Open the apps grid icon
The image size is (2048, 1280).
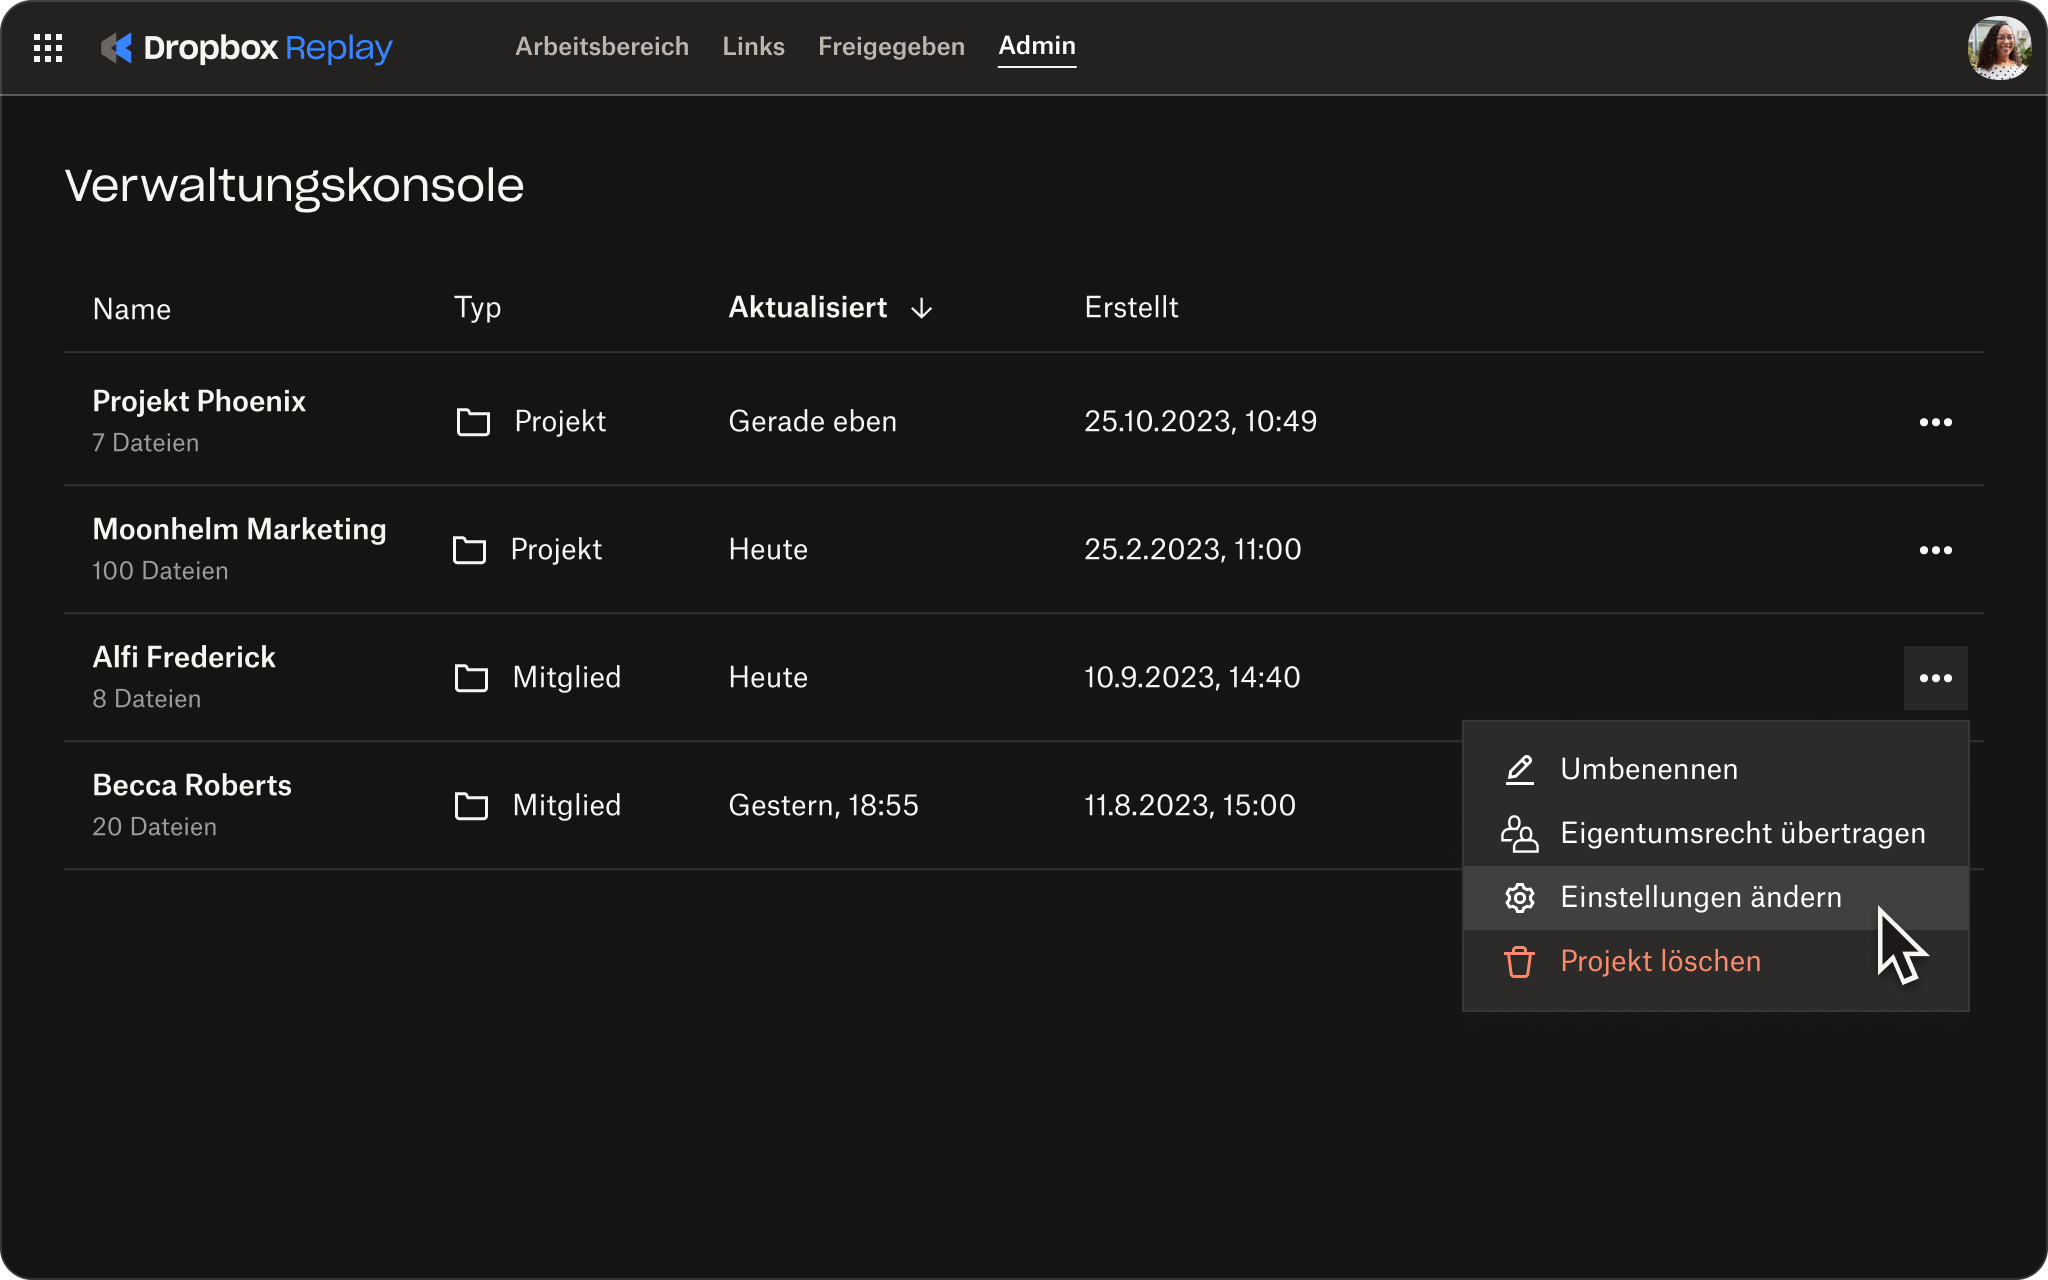47,47
